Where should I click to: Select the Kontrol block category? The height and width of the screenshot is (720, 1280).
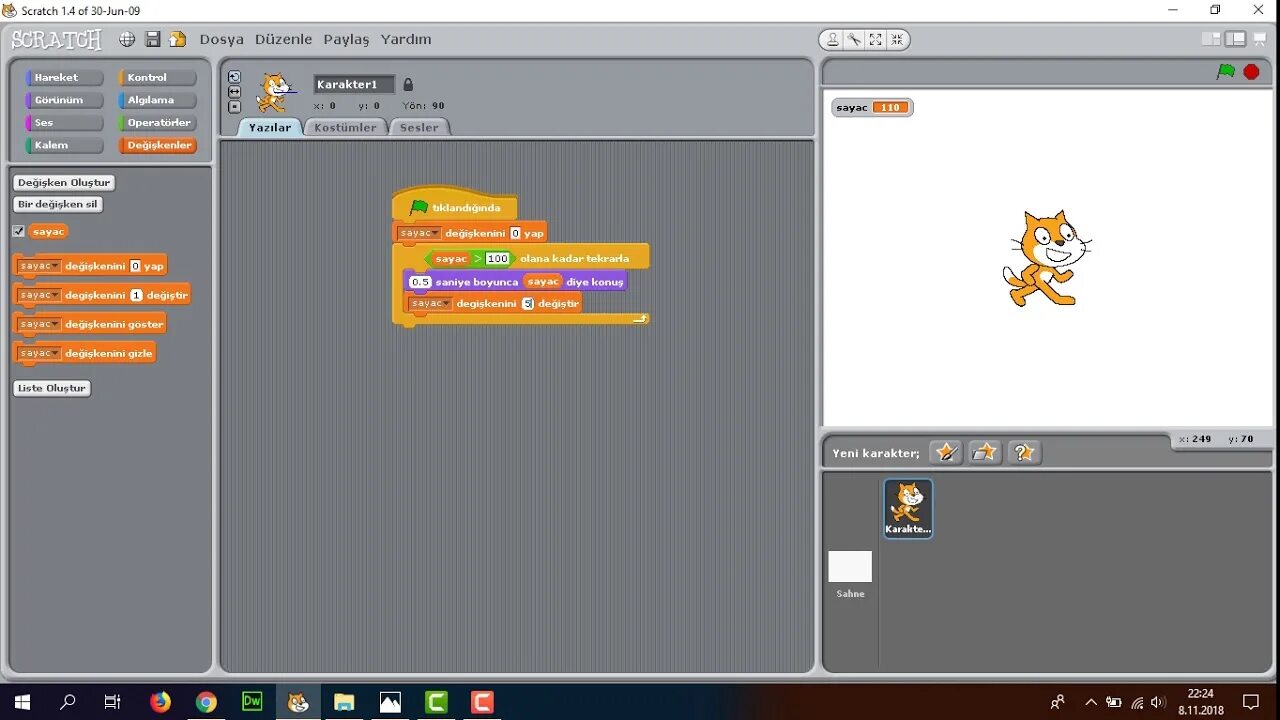coord(157,77)
